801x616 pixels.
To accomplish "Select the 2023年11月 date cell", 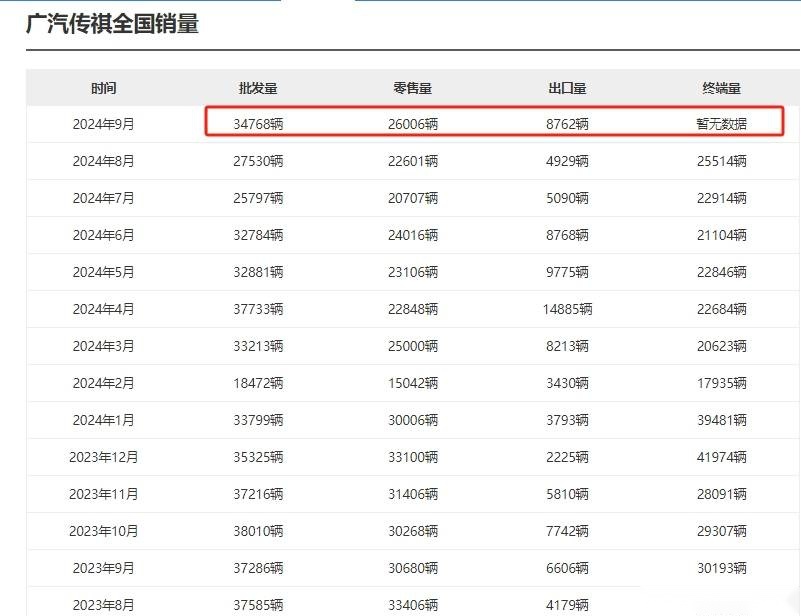I will click(104, 494).
